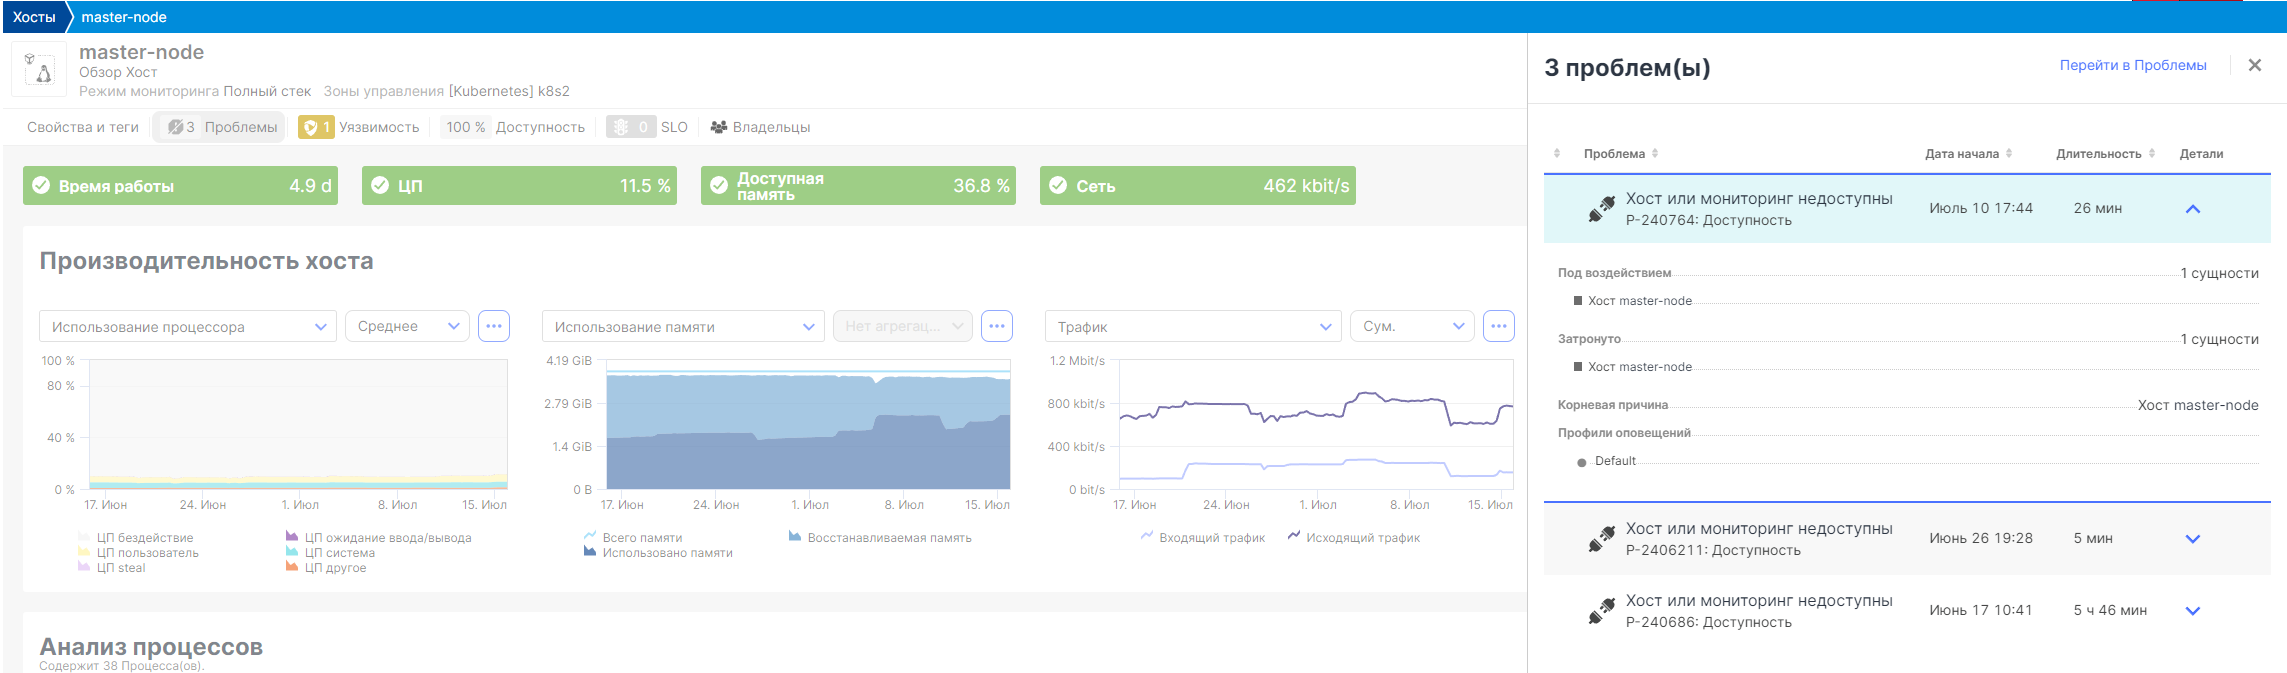Open the Owners people icon
This screenshot has height=673, width=2287.
718,128
